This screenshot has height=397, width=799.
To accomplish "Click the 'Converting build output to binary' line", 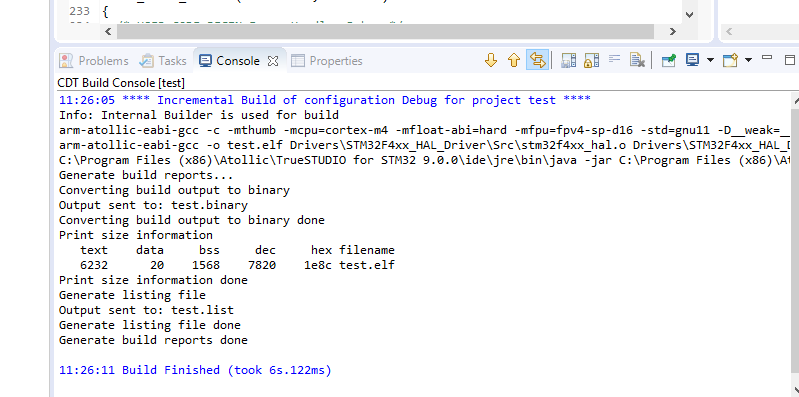I will [174, 190].
